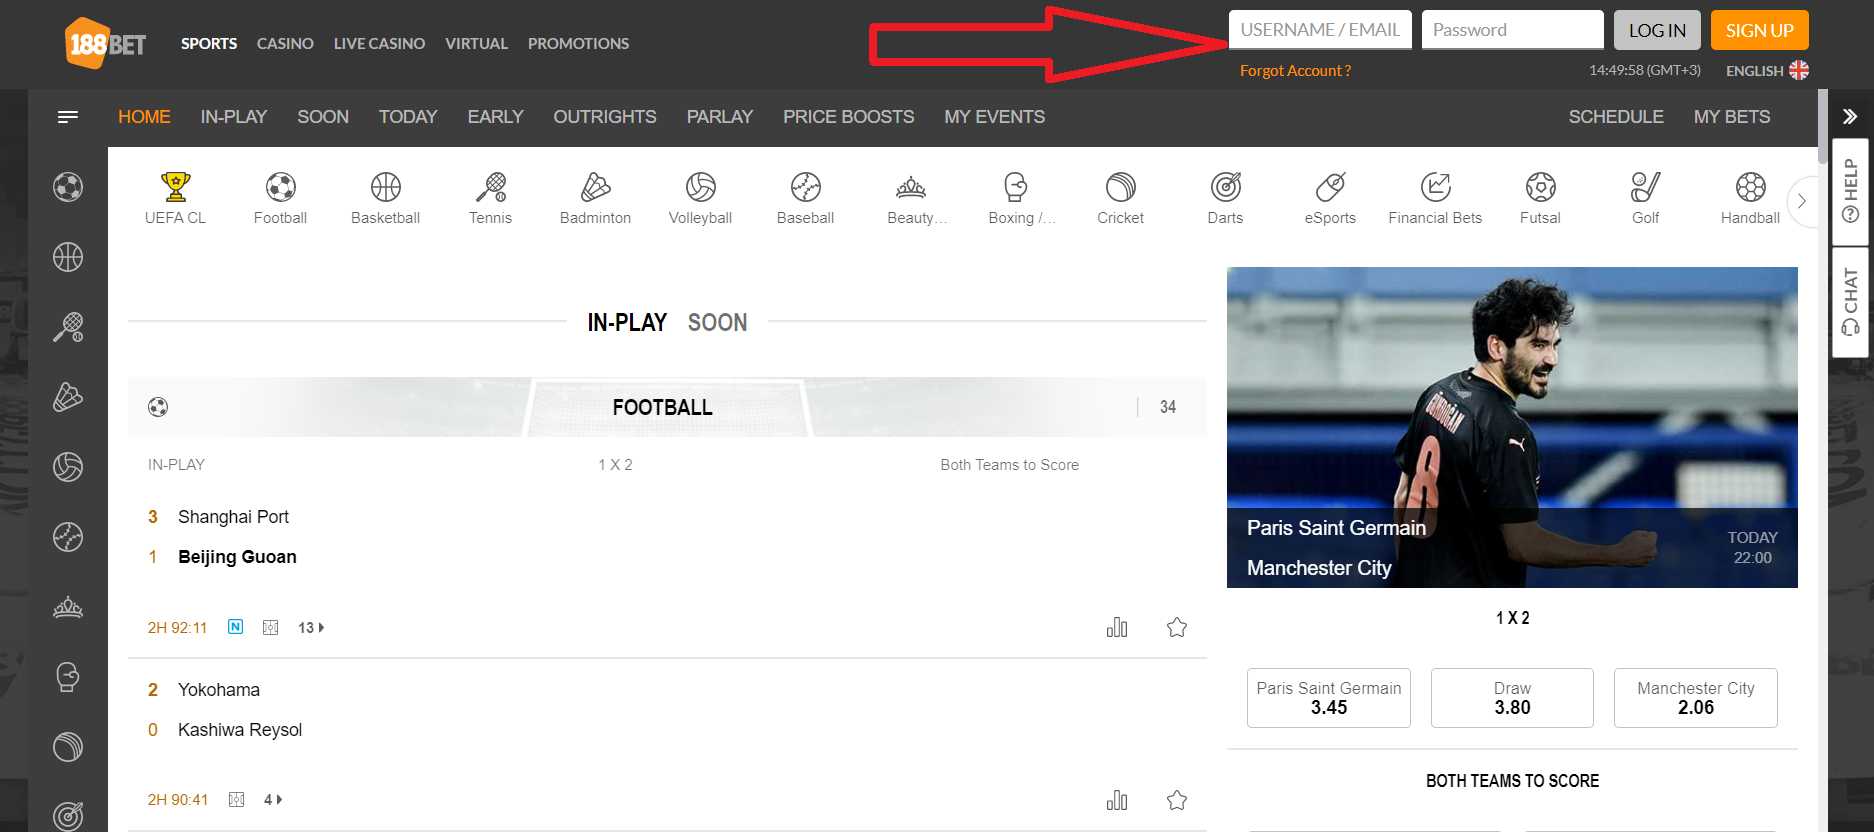Click football icon in left sidebar
The width and height of the screenshot is (1874, 832).
click(x=68, y=187)
